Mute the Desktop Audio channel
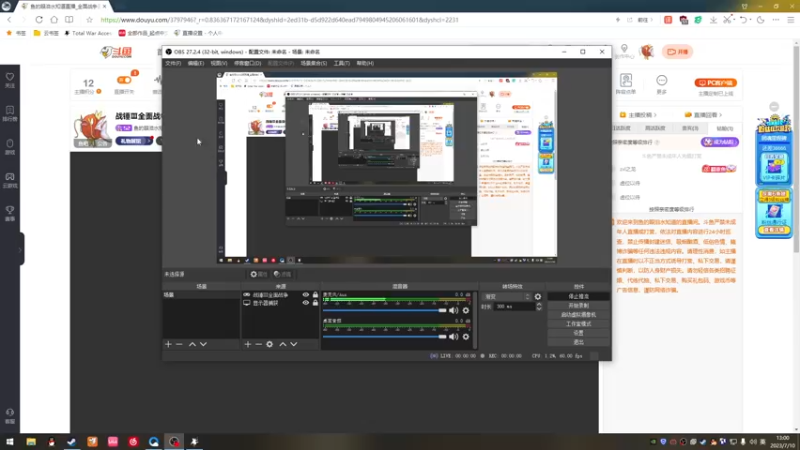This screenshot has width=800, height=450. tap(454, 337)
